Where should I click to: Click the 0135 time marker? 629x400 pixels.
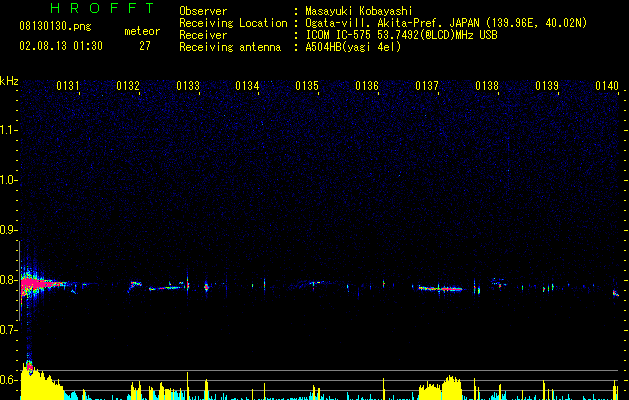click(307, 86)
